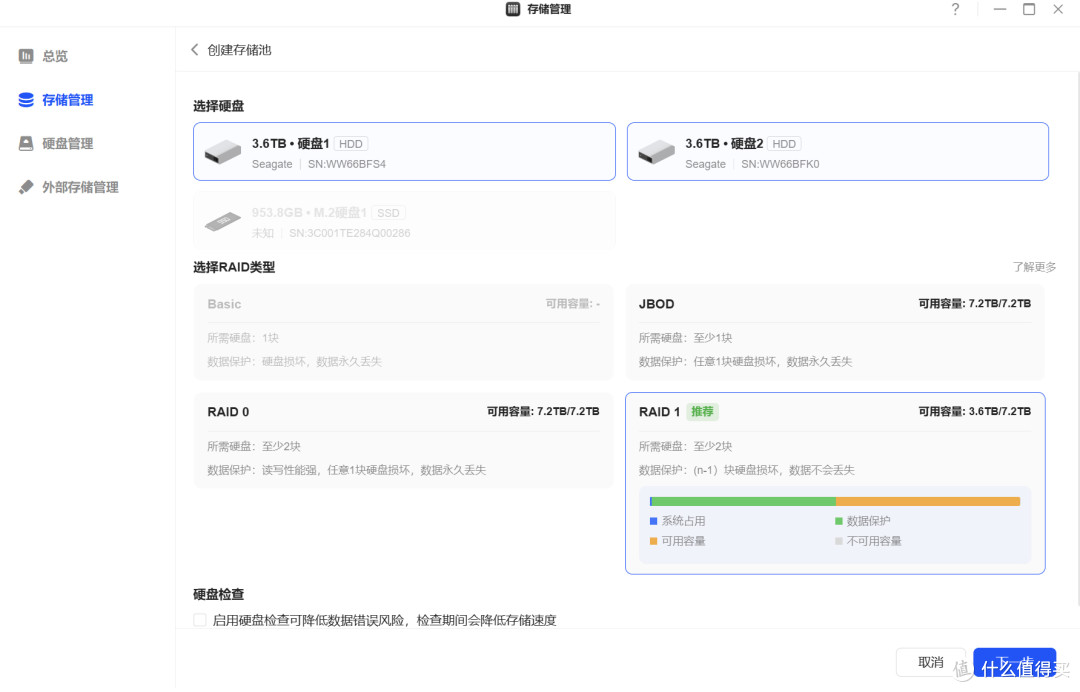Click the 取消 cancel button

pos(931,662)
